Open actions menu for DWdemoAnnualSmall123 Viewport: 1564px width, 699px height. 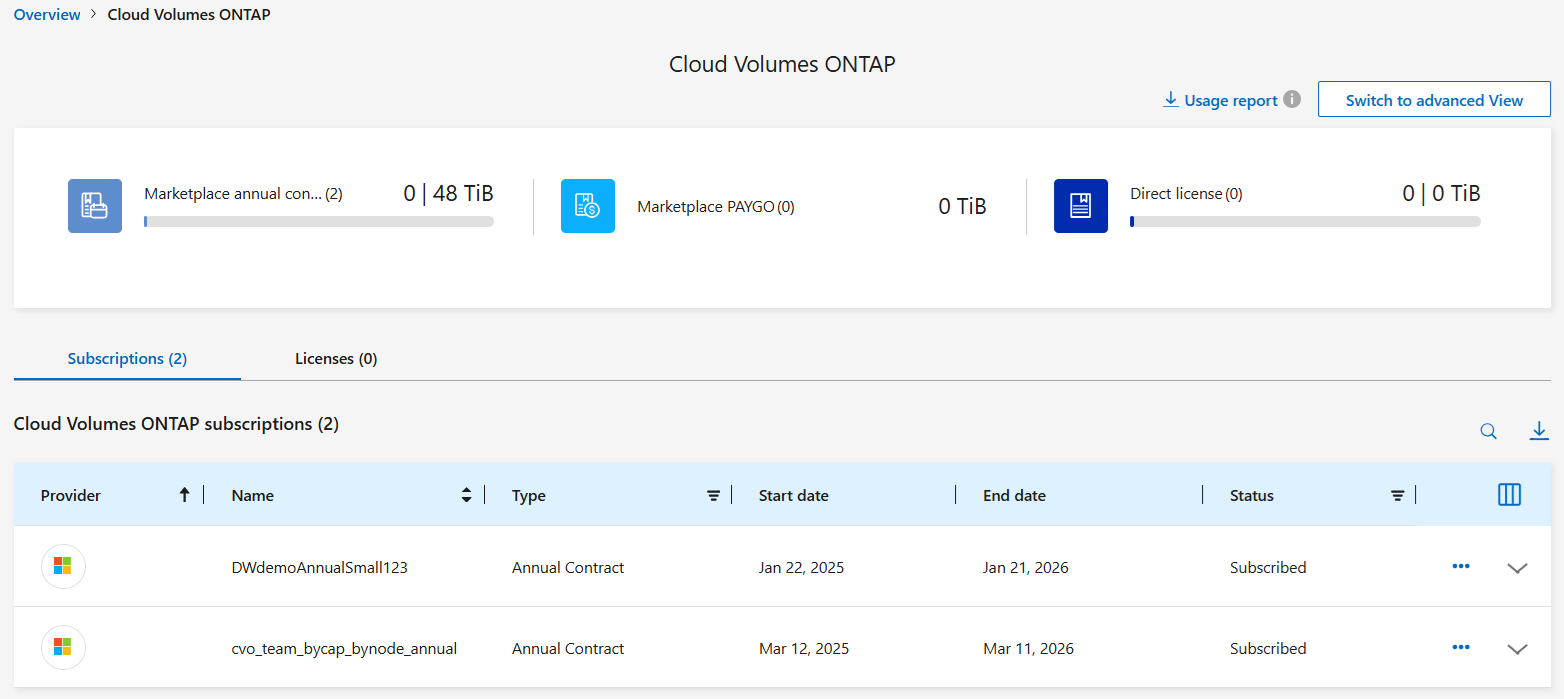(1461, 567)
